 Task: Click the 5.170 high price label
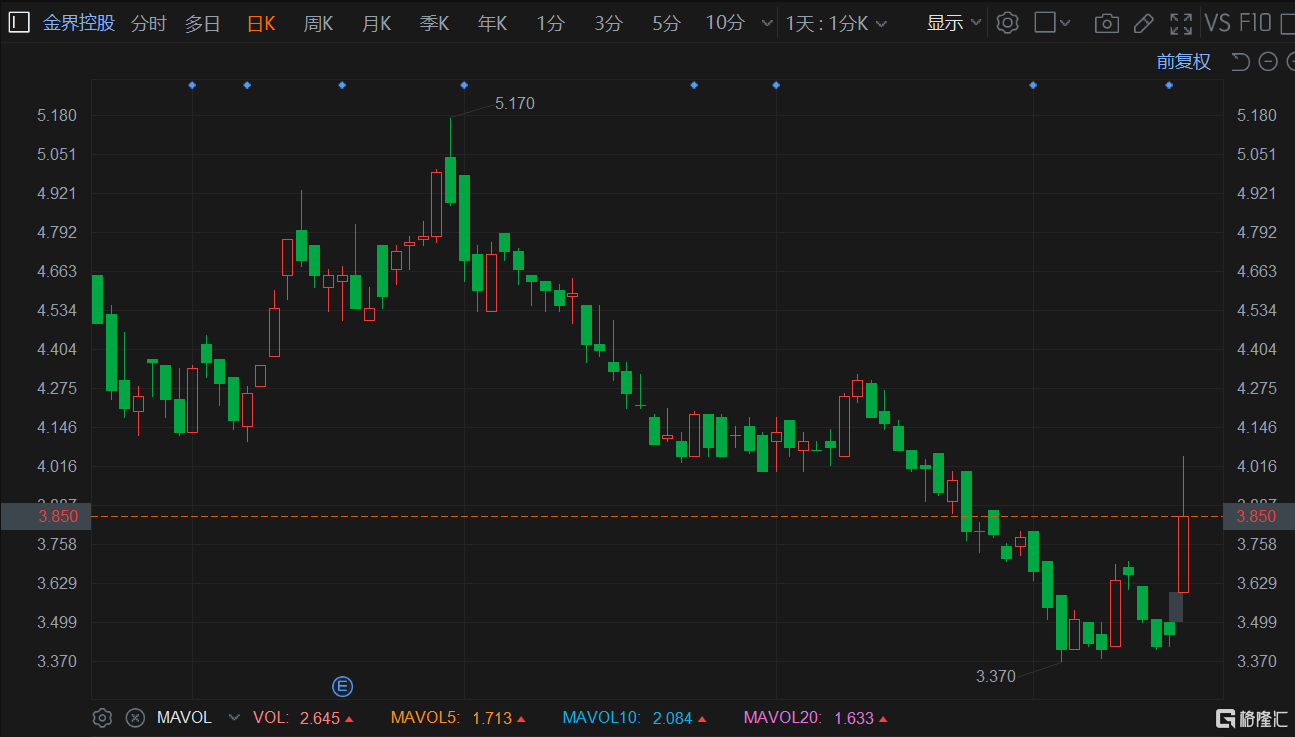point(515,103)
